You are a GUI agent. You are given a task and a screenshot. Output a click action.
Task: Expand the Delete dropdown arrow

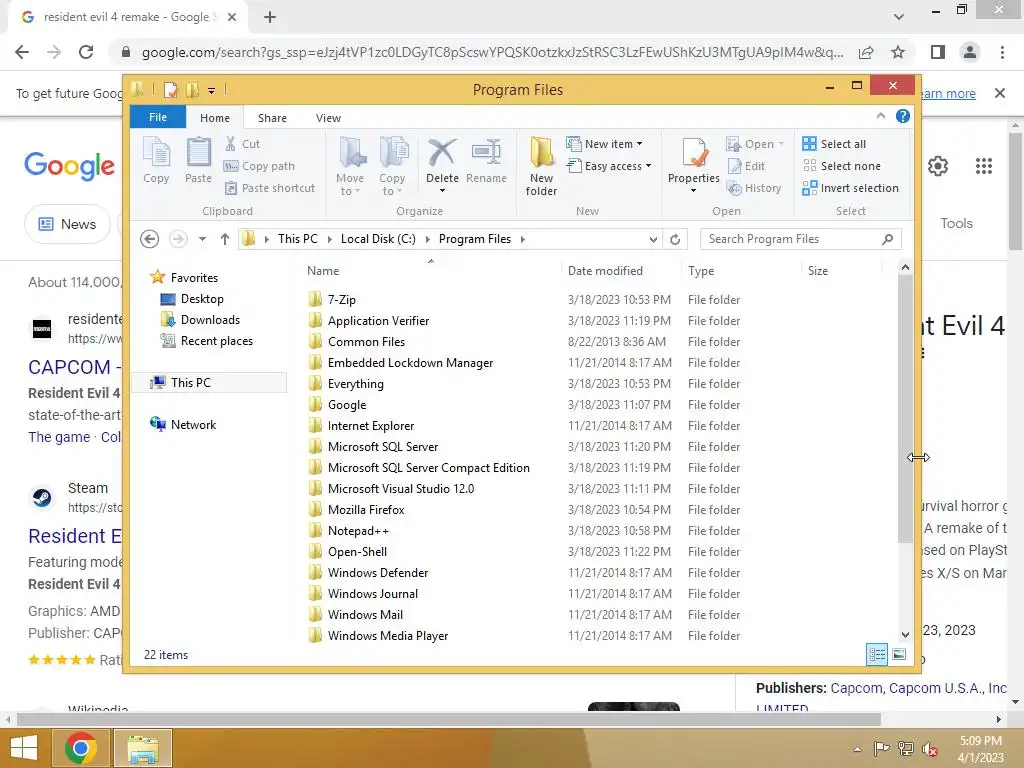[x=442, y=191]
